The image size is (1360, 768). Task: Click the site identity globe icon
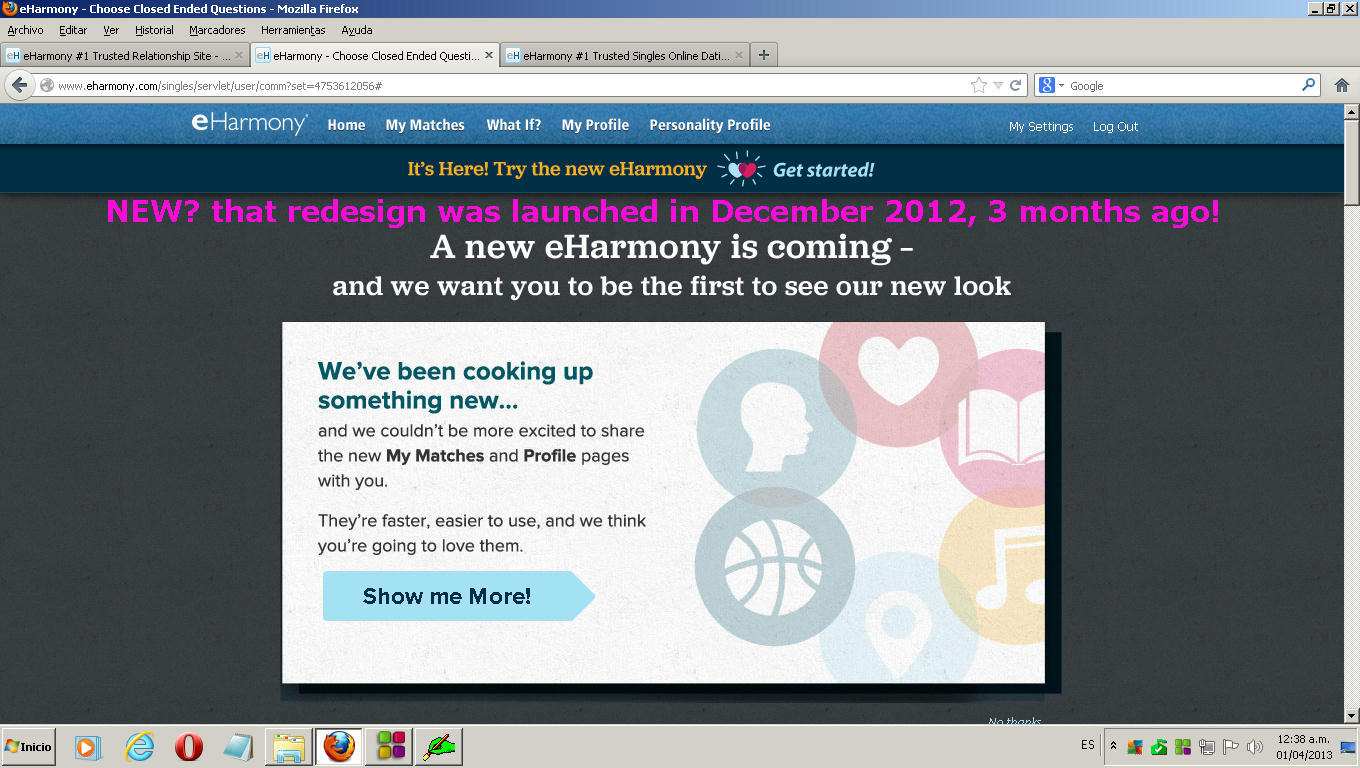[46, 86]
